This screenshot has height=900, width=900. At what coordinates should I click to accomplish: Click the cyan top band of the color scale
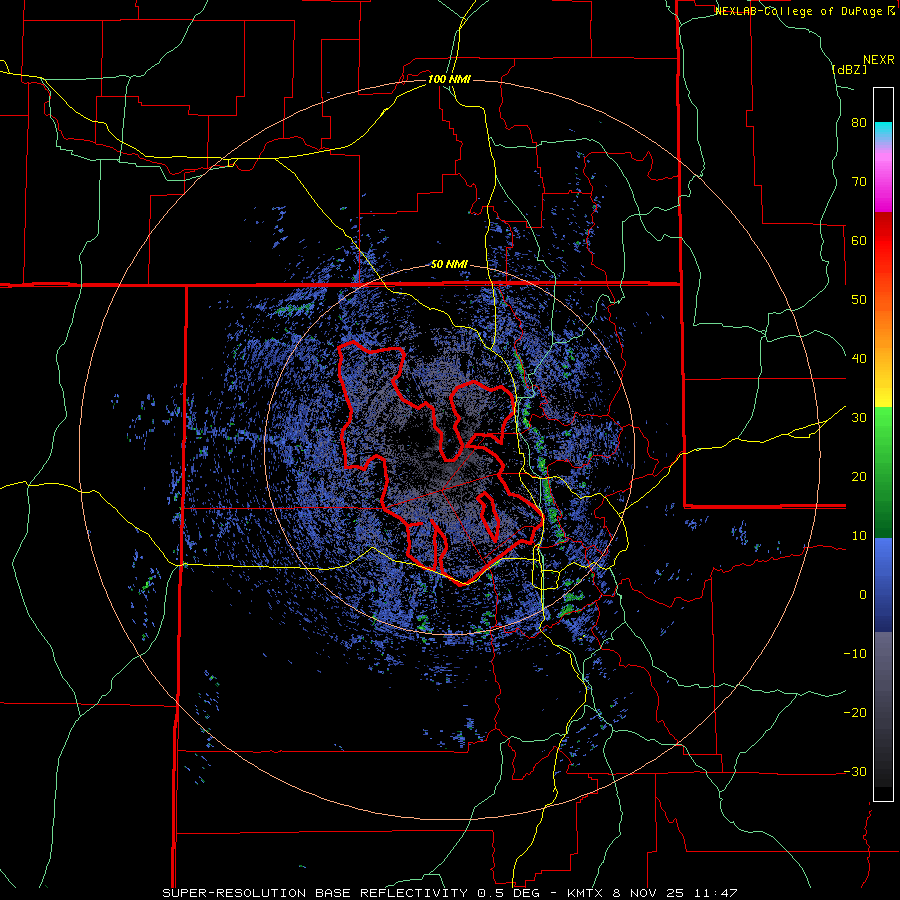pos(883,129)
